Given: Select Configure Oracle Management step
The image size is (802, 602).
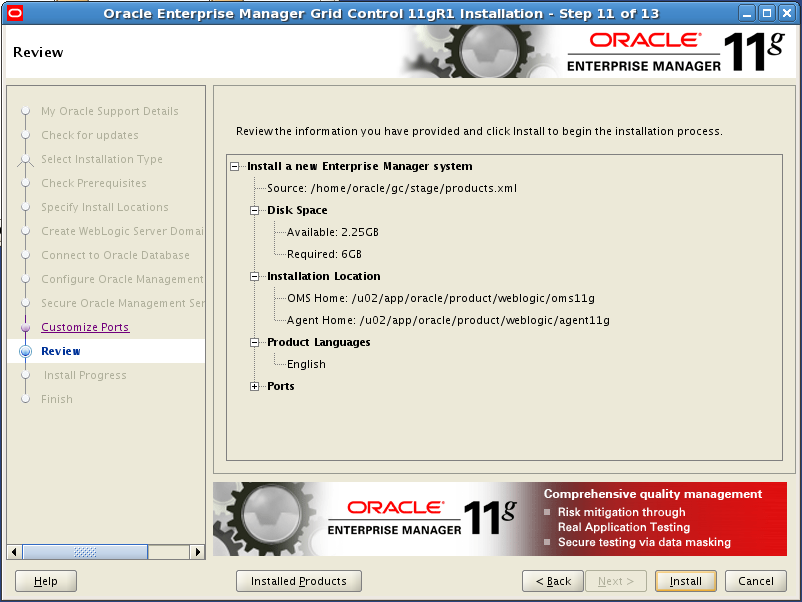Looking at the screenshot, I should point(122,279).
